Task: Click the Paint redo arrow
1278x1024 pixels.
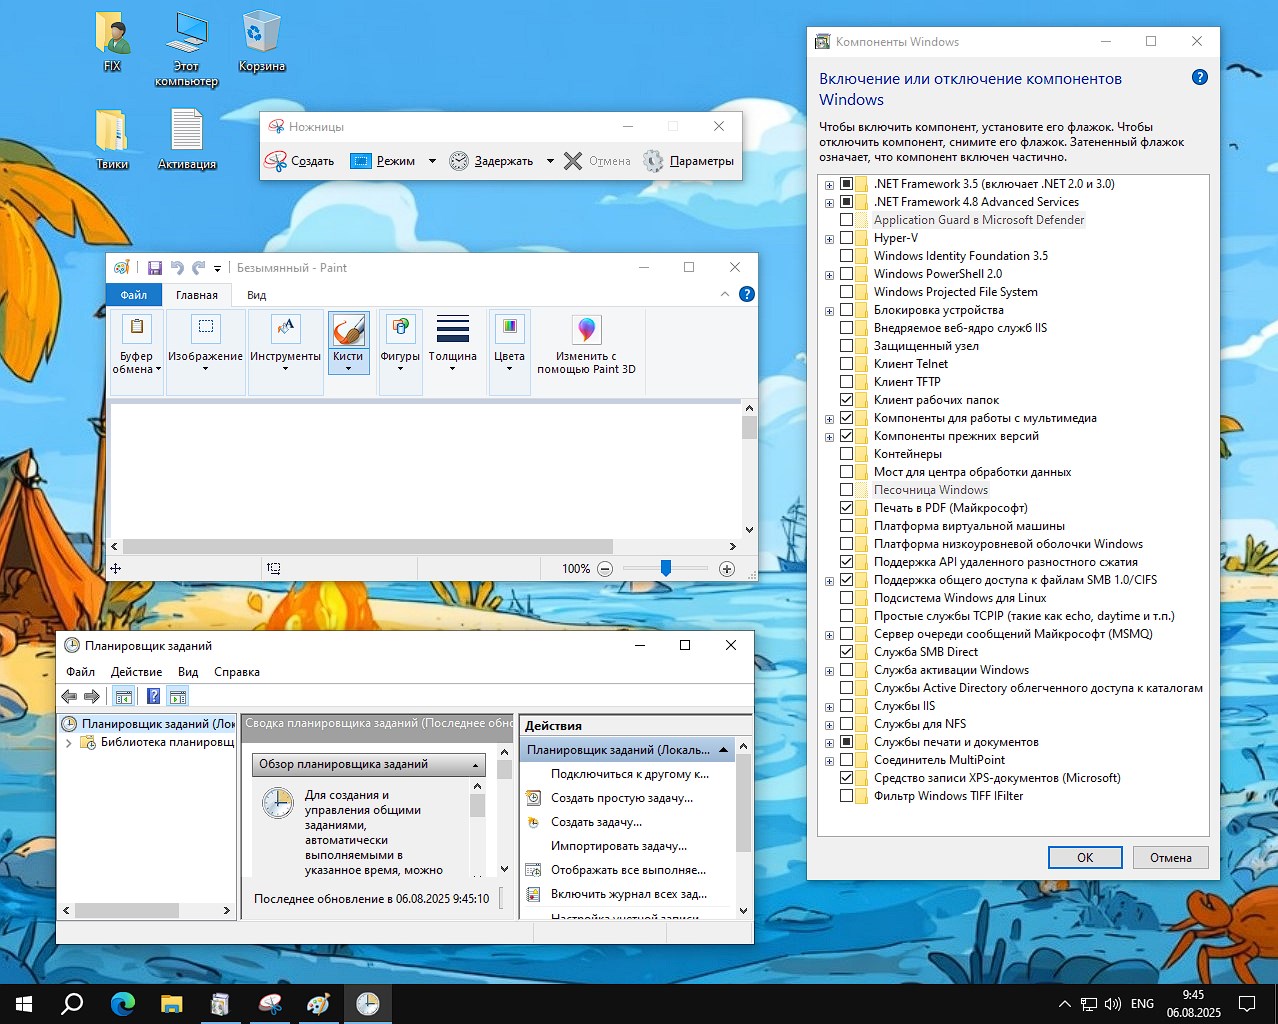Action: (x=199, y=268)
